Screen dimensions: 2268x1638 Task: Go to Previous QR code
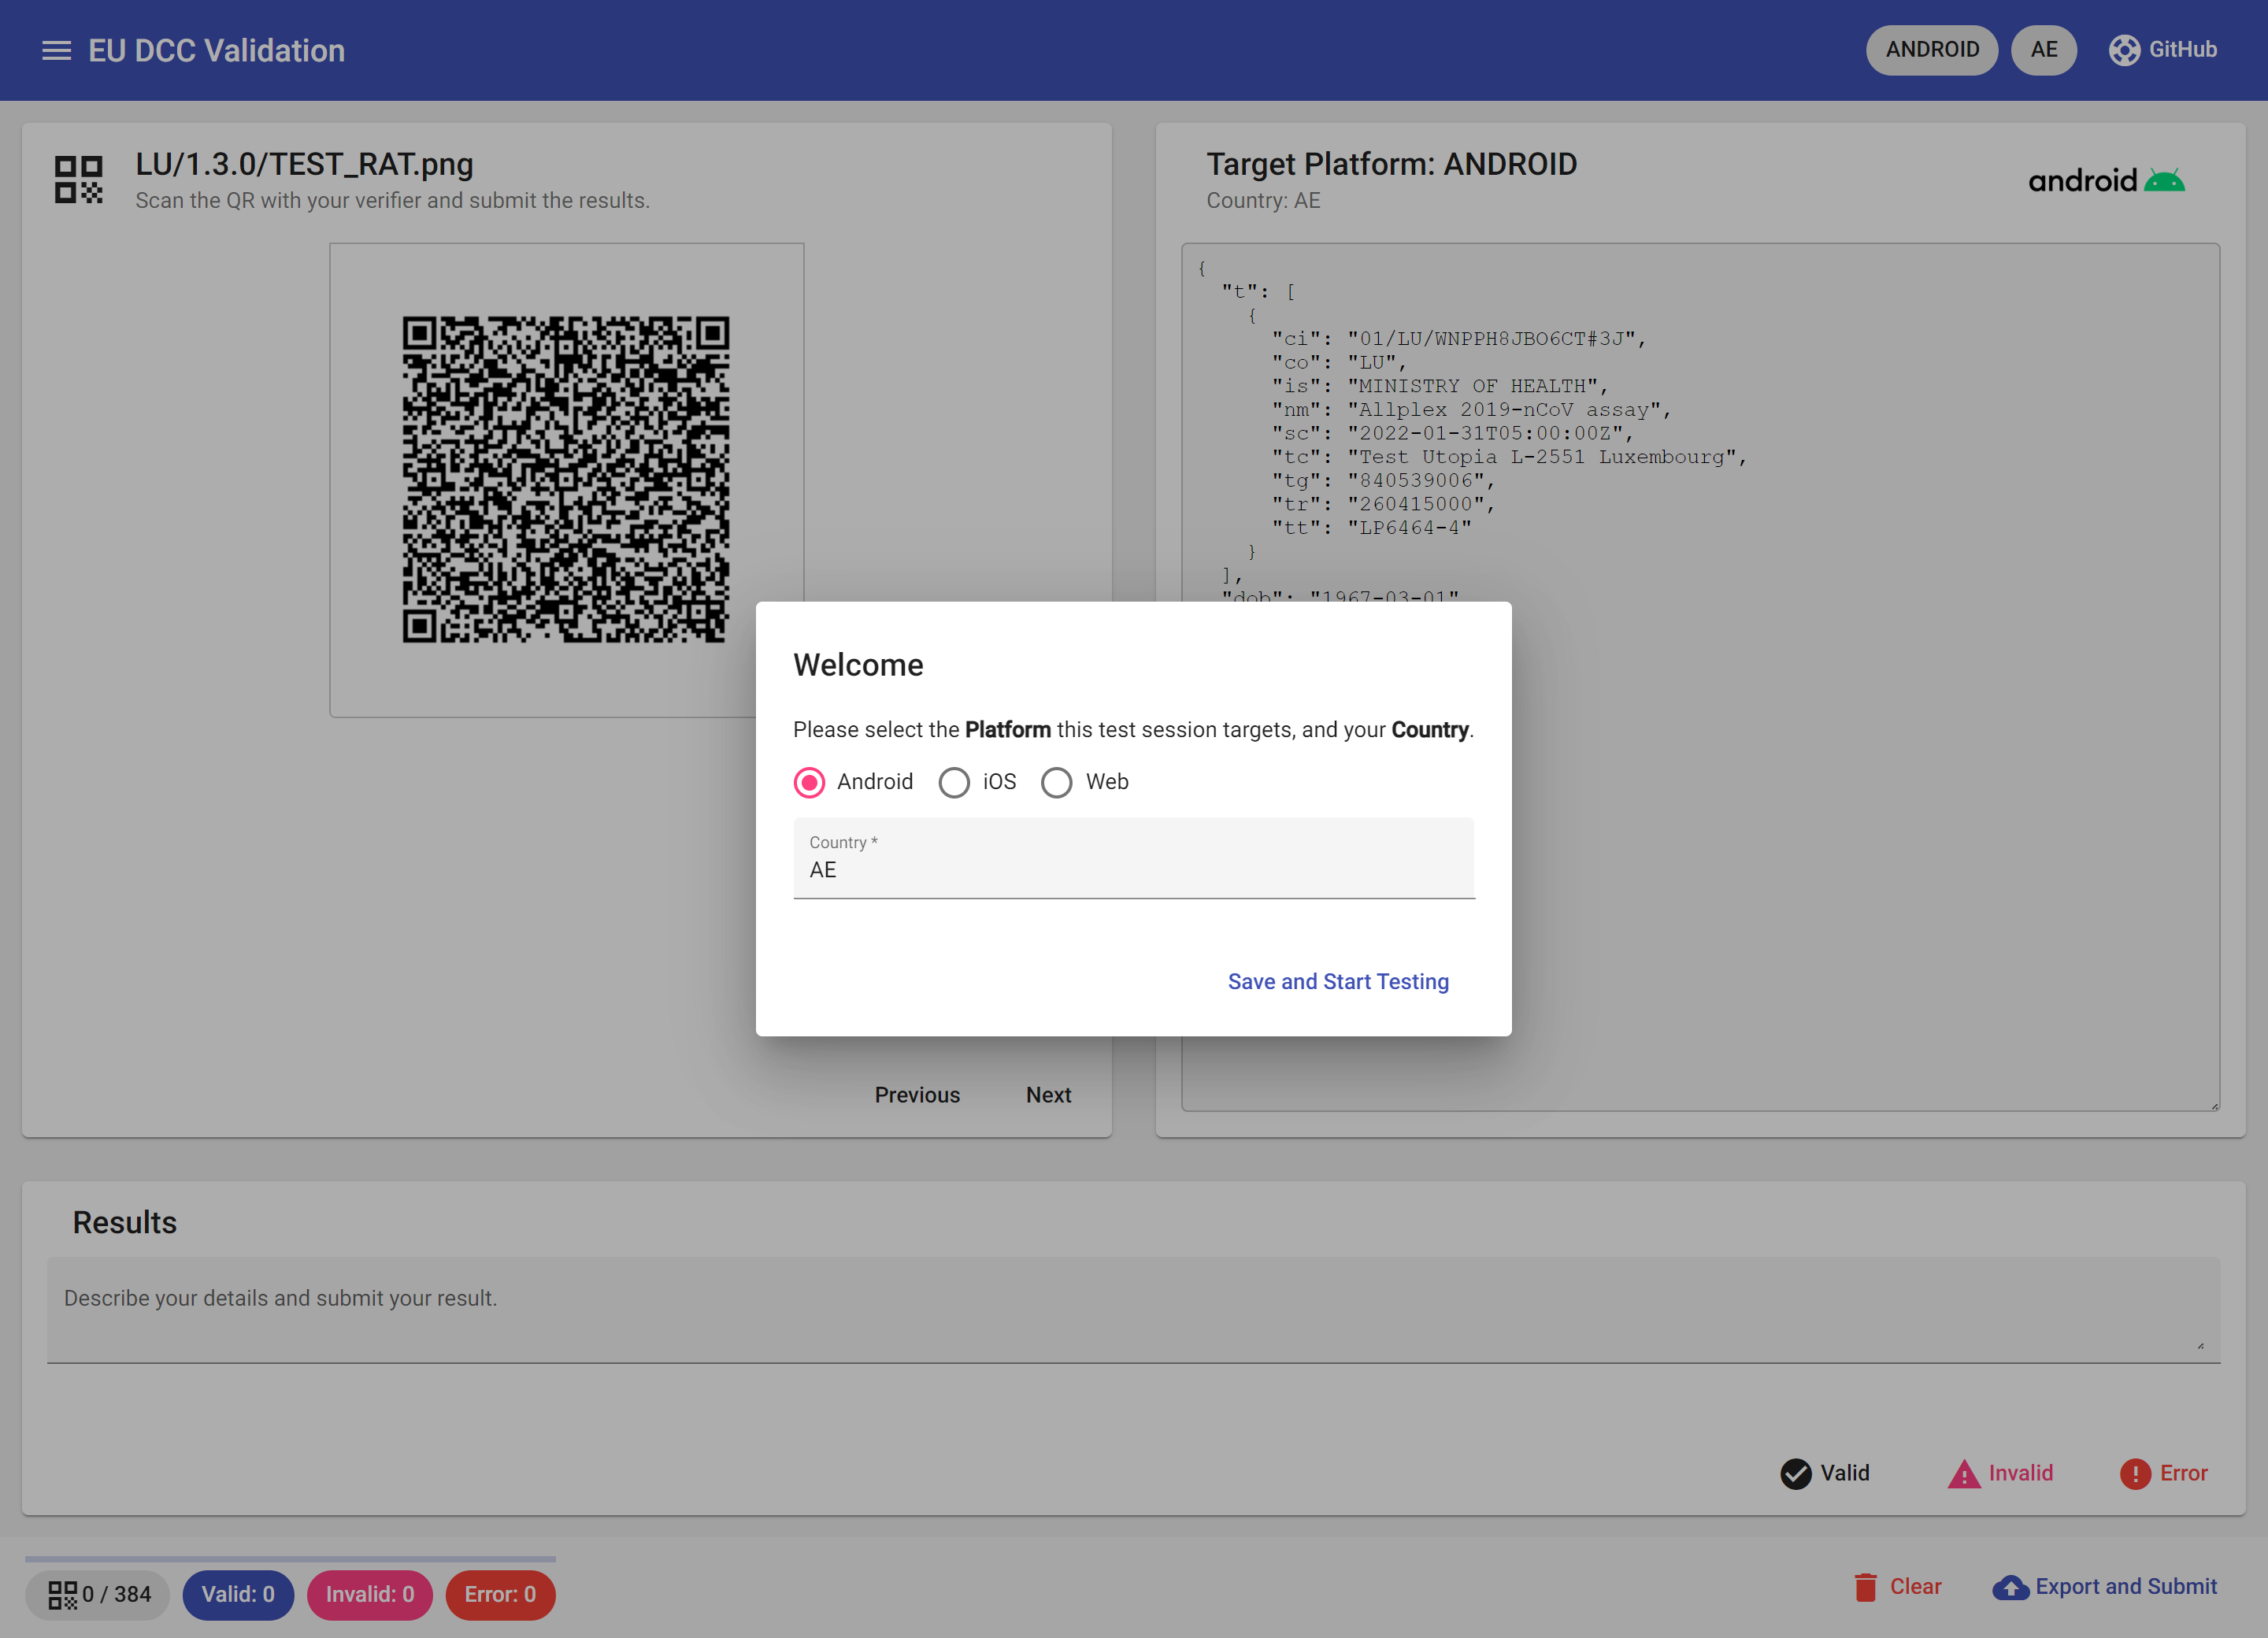pos(917,1095)
